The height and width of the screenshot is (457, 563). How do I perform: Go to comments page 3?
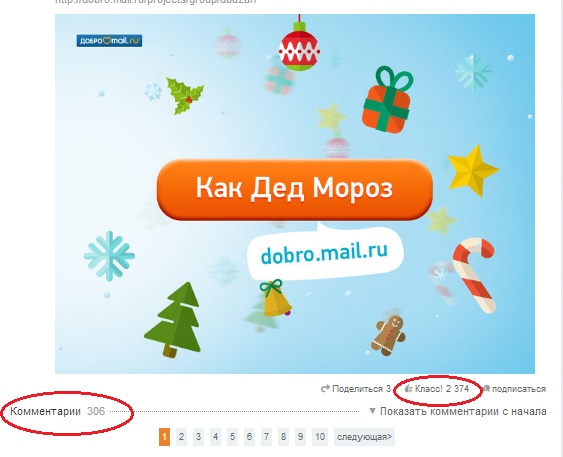(x=198, y=437)
